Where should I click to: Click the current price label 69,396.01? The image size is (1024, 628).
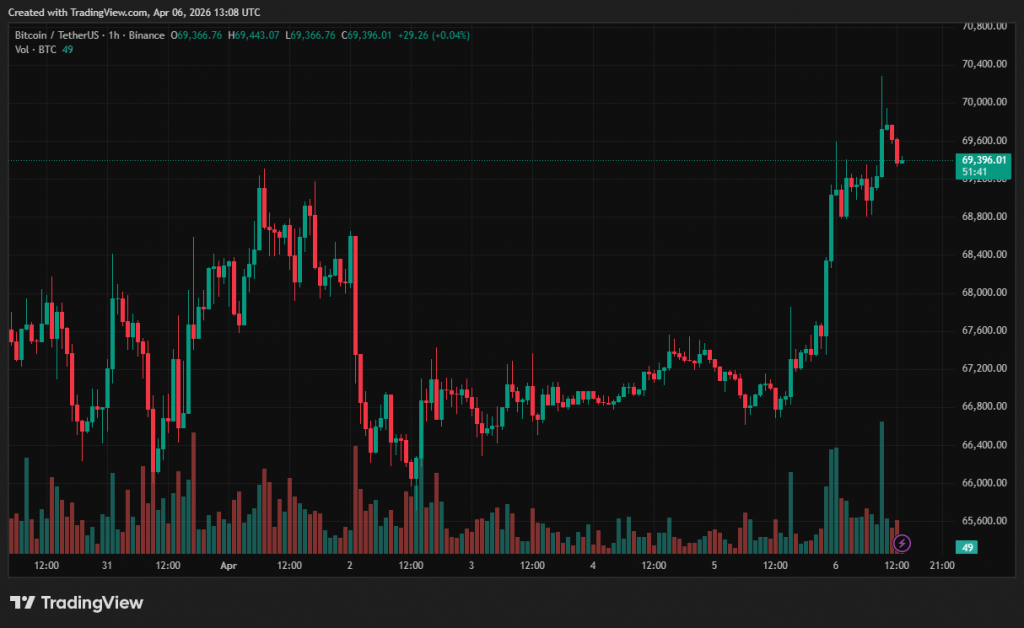point(984,160)
